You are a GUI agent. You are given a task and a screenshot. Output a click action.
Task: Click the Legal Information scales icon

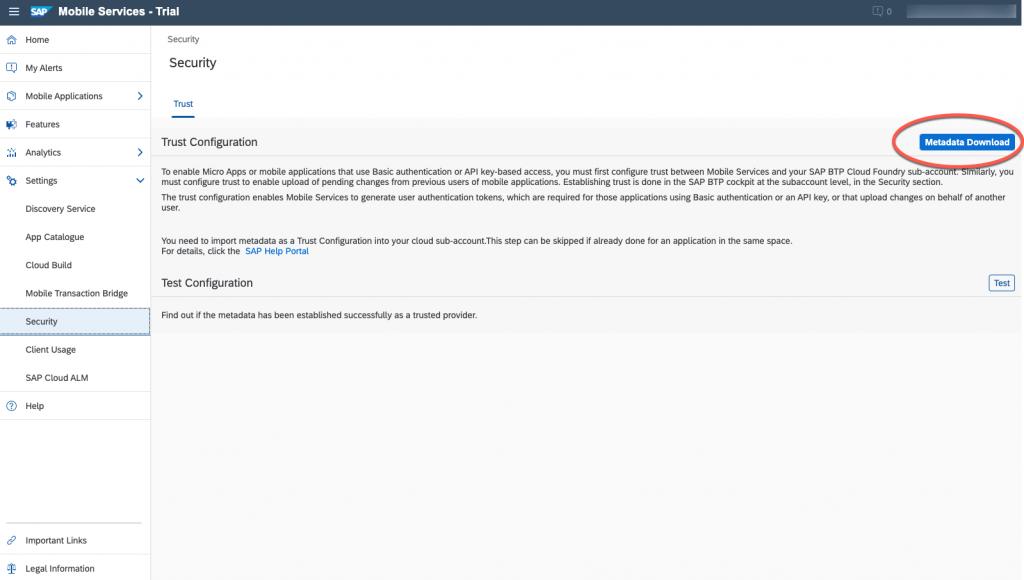[x=12, y=568]
